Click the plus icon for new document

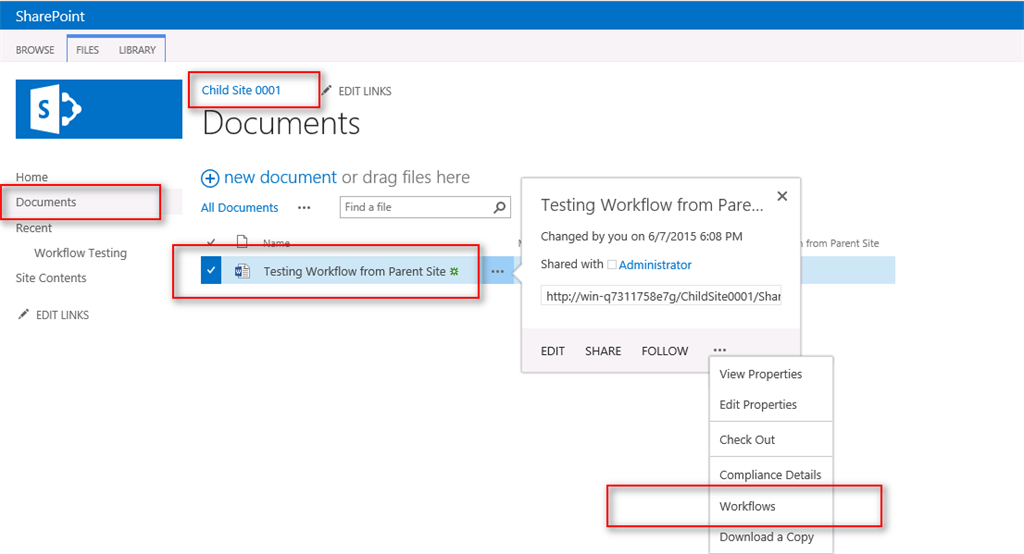click(210, 178)
